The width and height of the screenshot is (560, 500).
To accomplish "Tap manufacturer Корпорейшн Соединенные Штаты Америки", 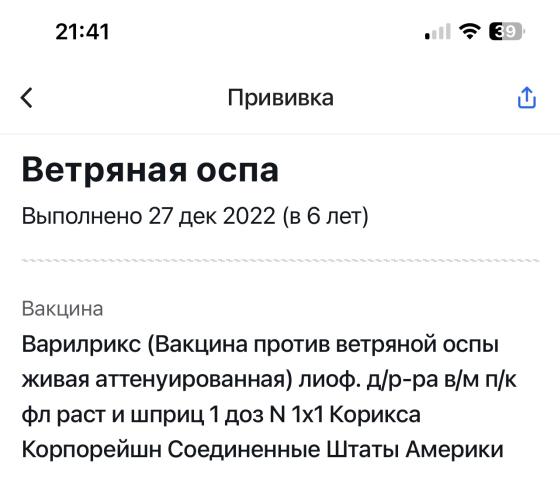I will [x=262, y=449].
